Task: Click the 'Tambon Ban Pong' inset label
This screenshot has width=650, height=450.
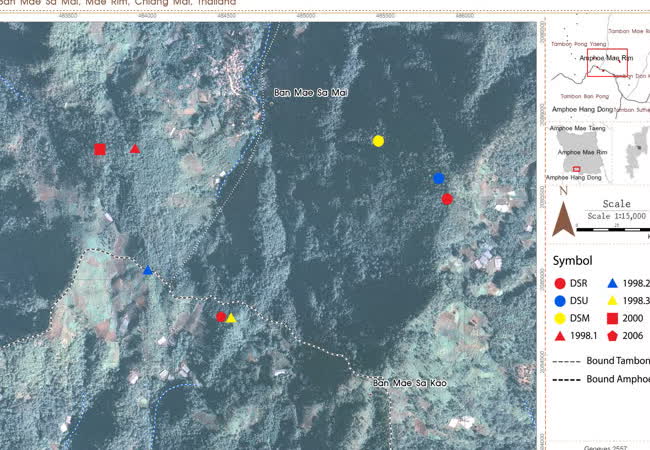Action: pos(585,96)
